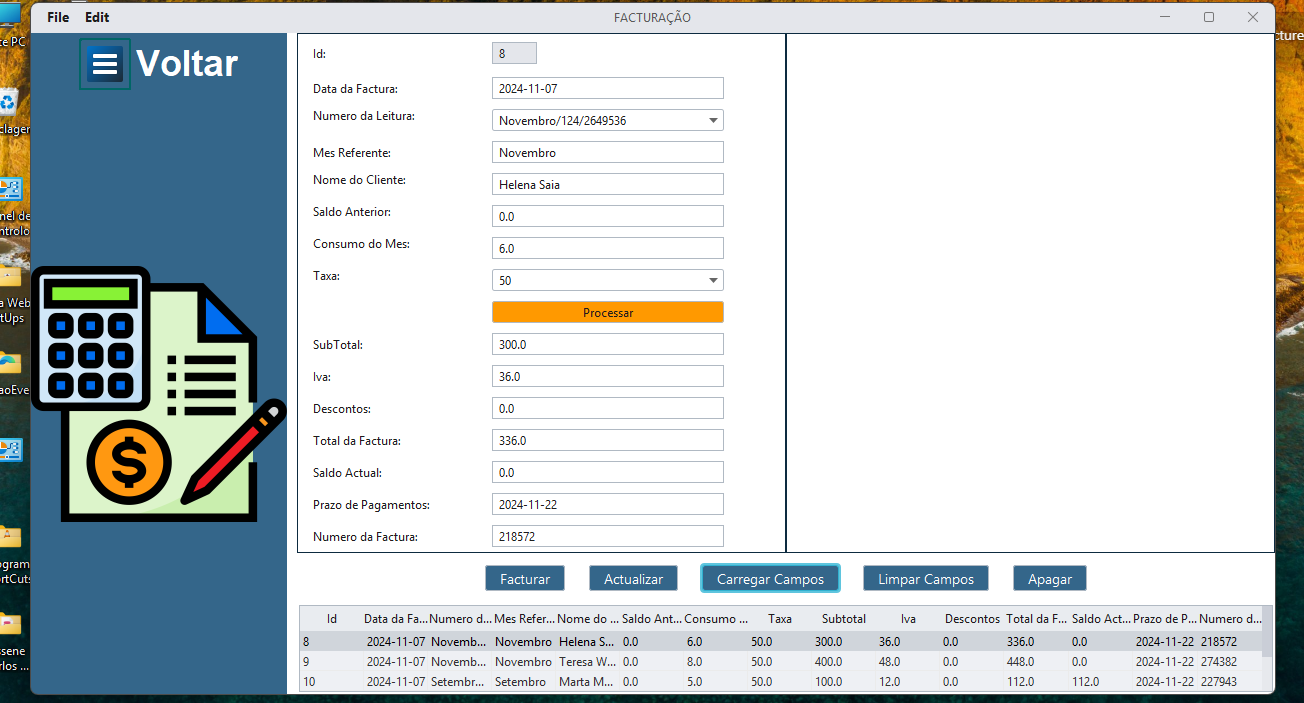Click the table's vertical scrollbar
The width and height of the screenshot is (1304, 703).
pos(1267,650)
